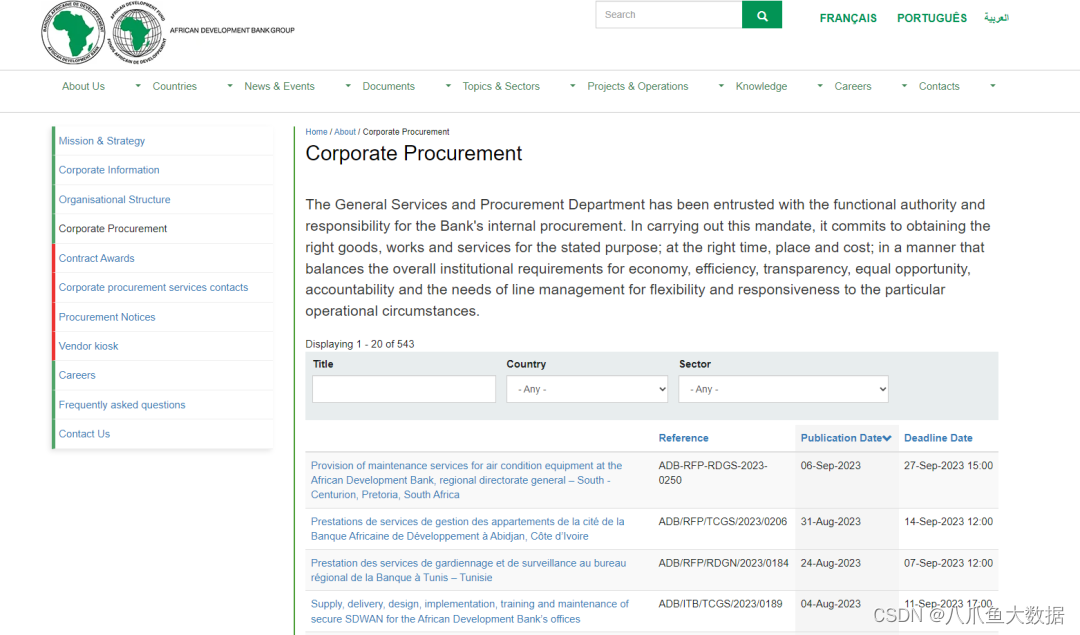
Task: Expand the arrow next to Projects & Operations
Action: [x=721, y=86]
